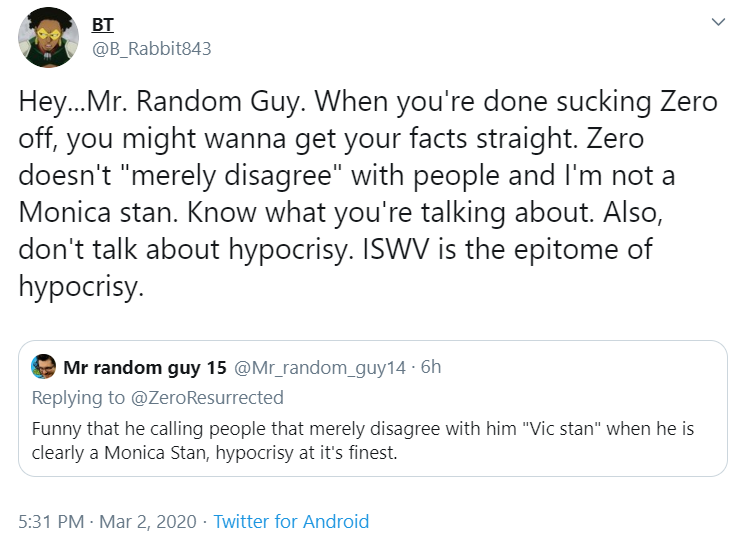744x542 pixels.
Task: Open the @Mr_random_guy14 handle
Action: (x=320, y=367)
